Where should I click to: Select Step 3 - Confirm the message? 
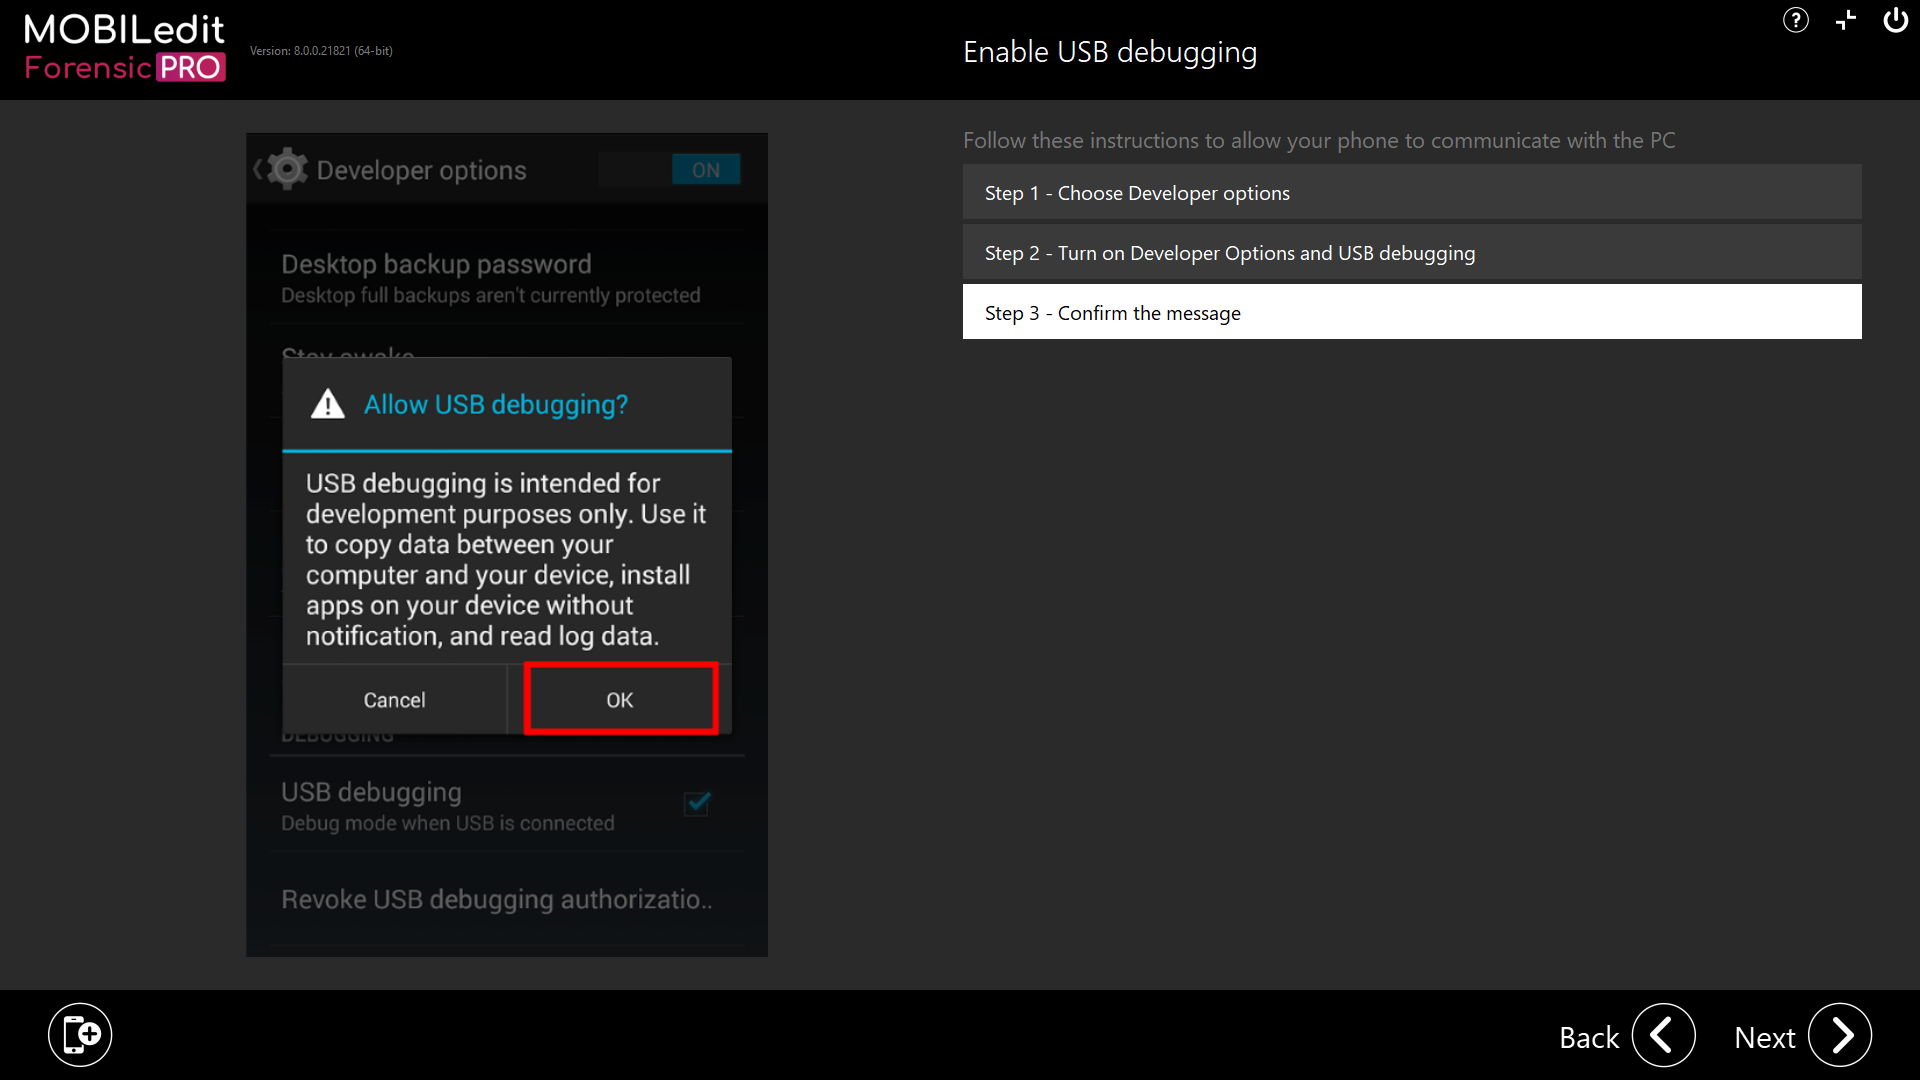tap(1411, 312)
